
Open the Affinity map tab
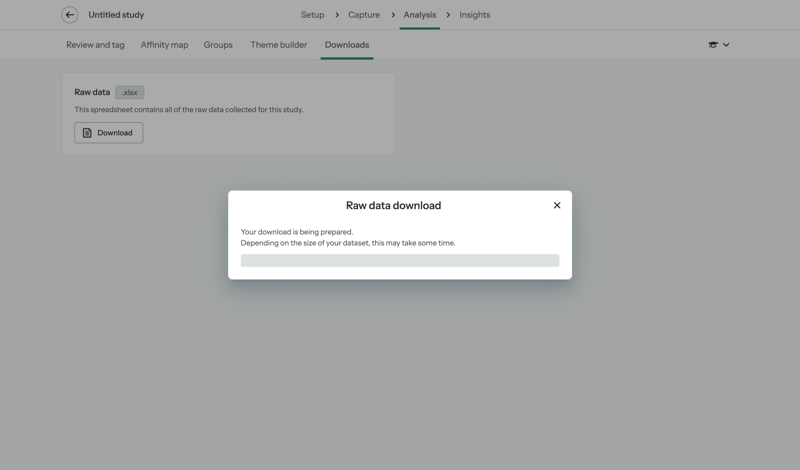[164, 45]
